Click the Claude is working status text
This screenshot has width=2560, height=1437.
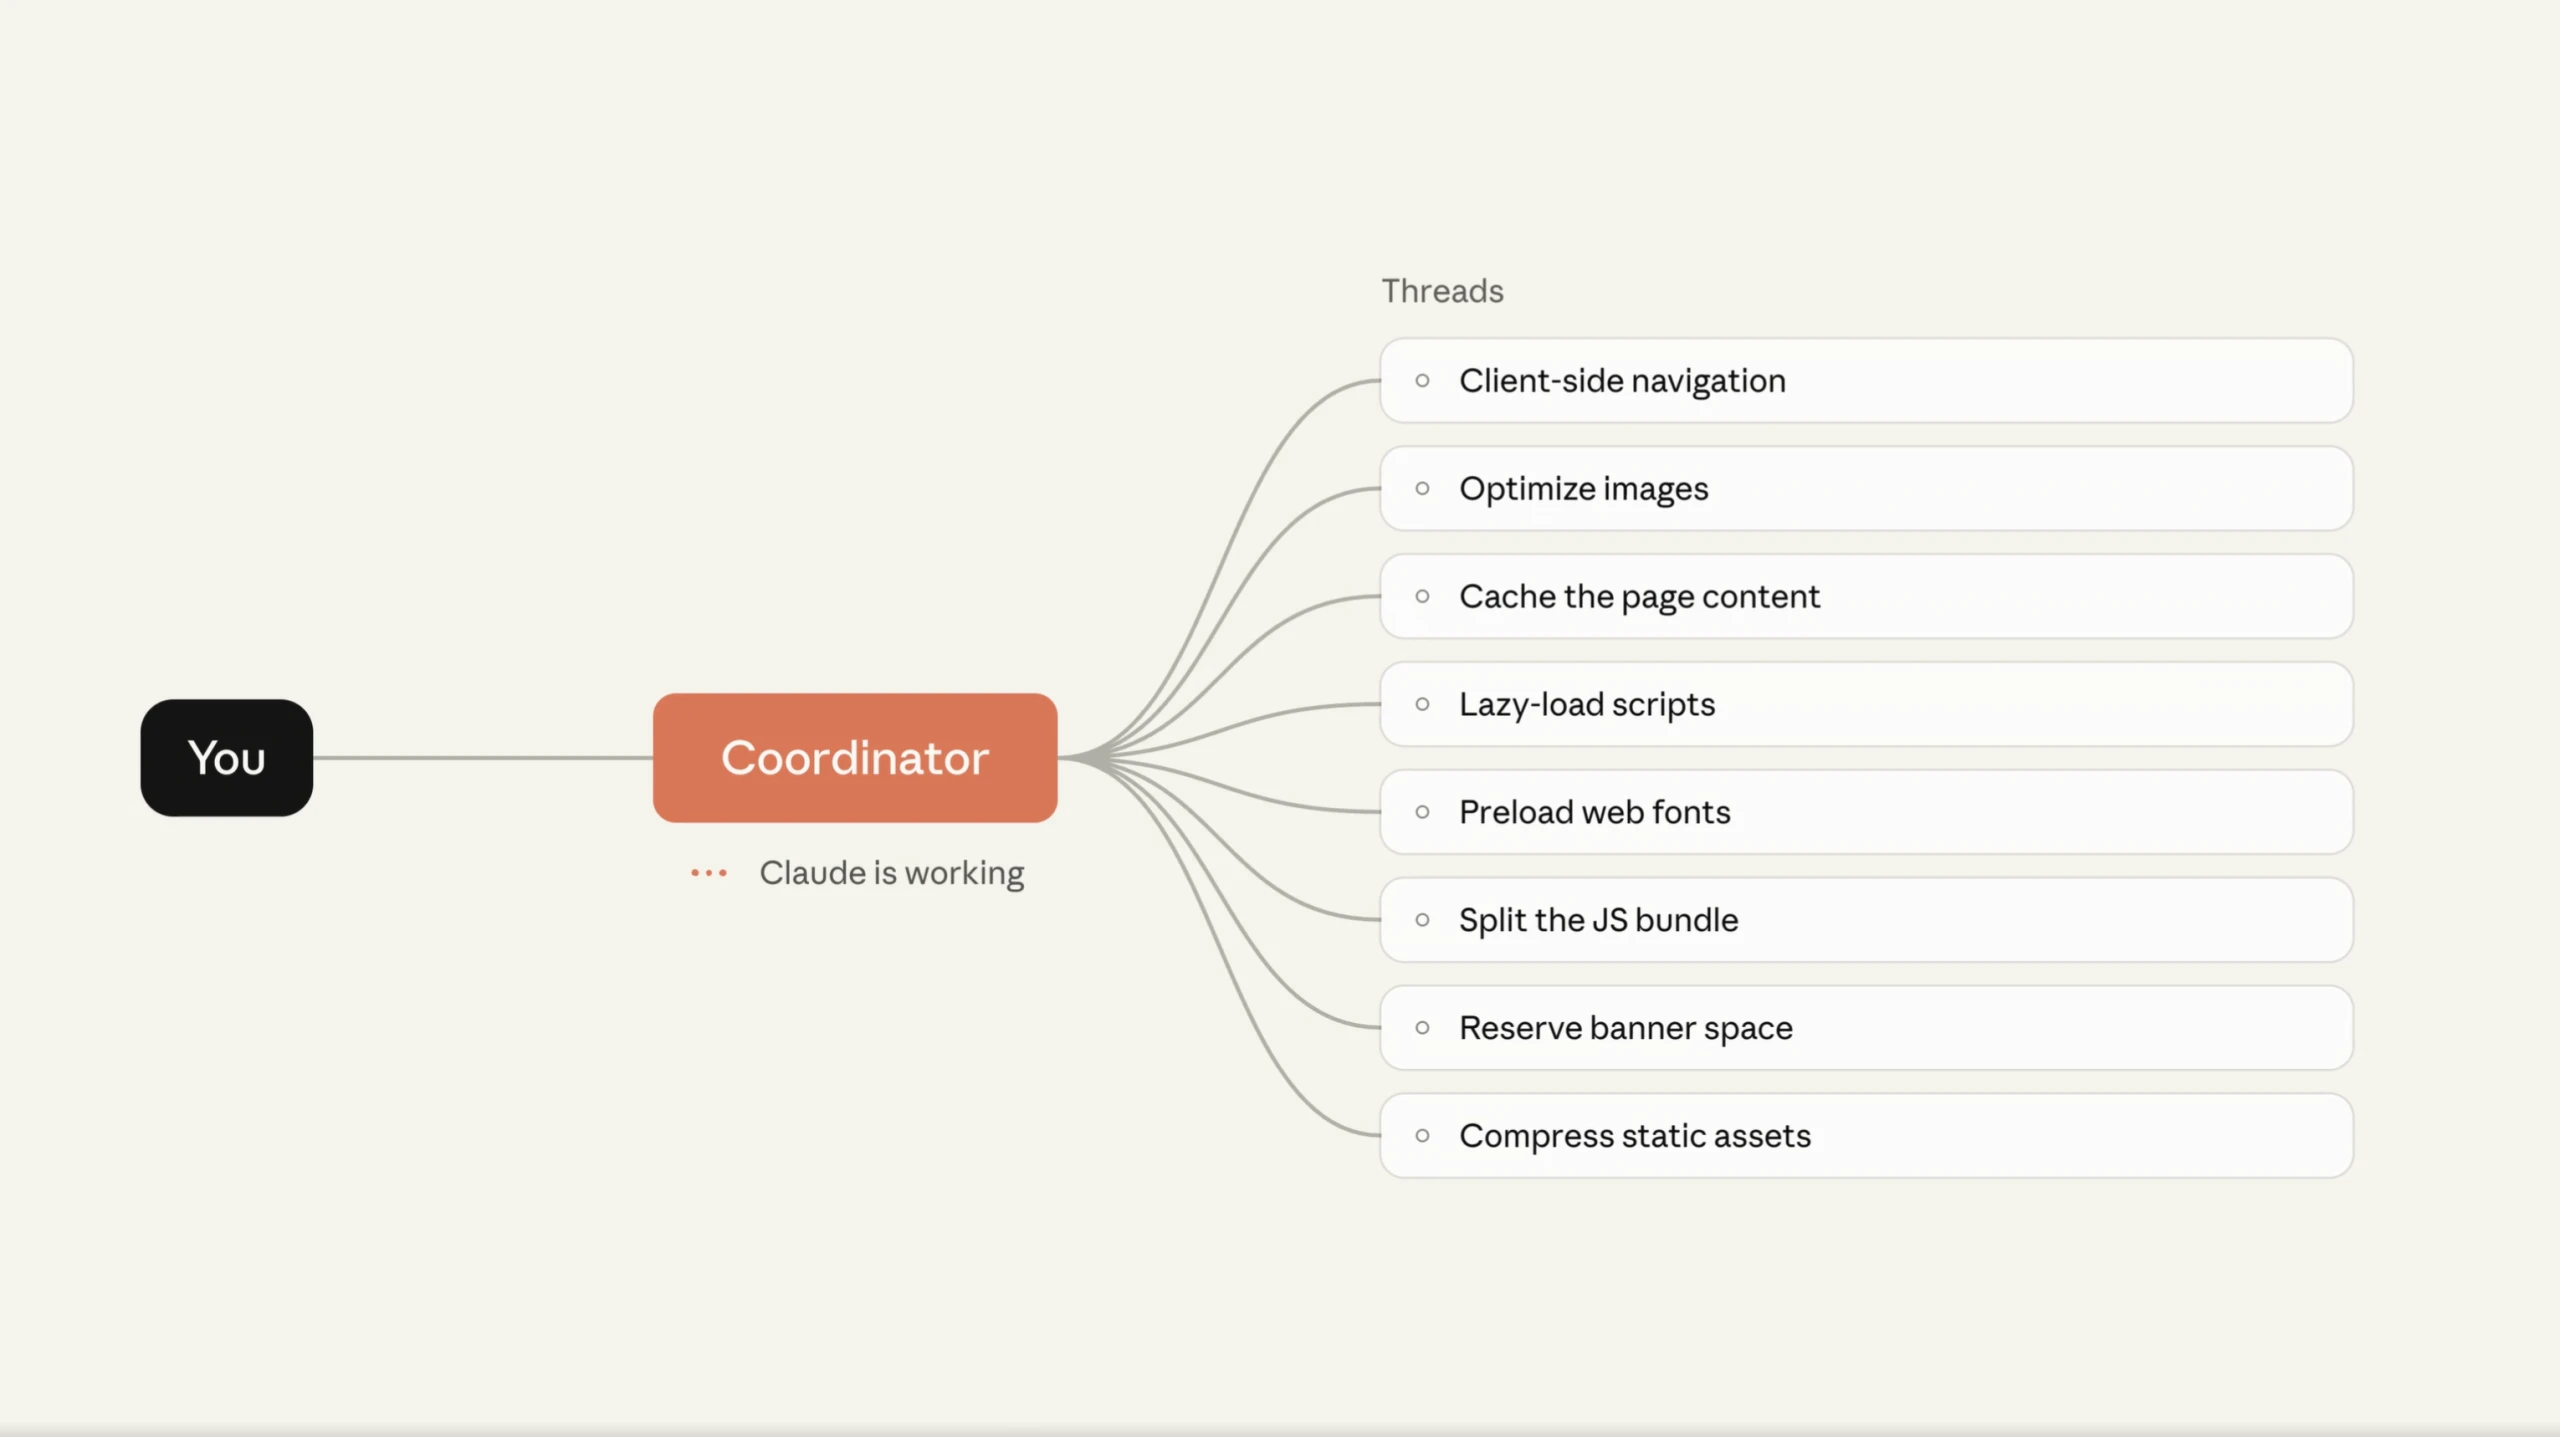[892, 873]
